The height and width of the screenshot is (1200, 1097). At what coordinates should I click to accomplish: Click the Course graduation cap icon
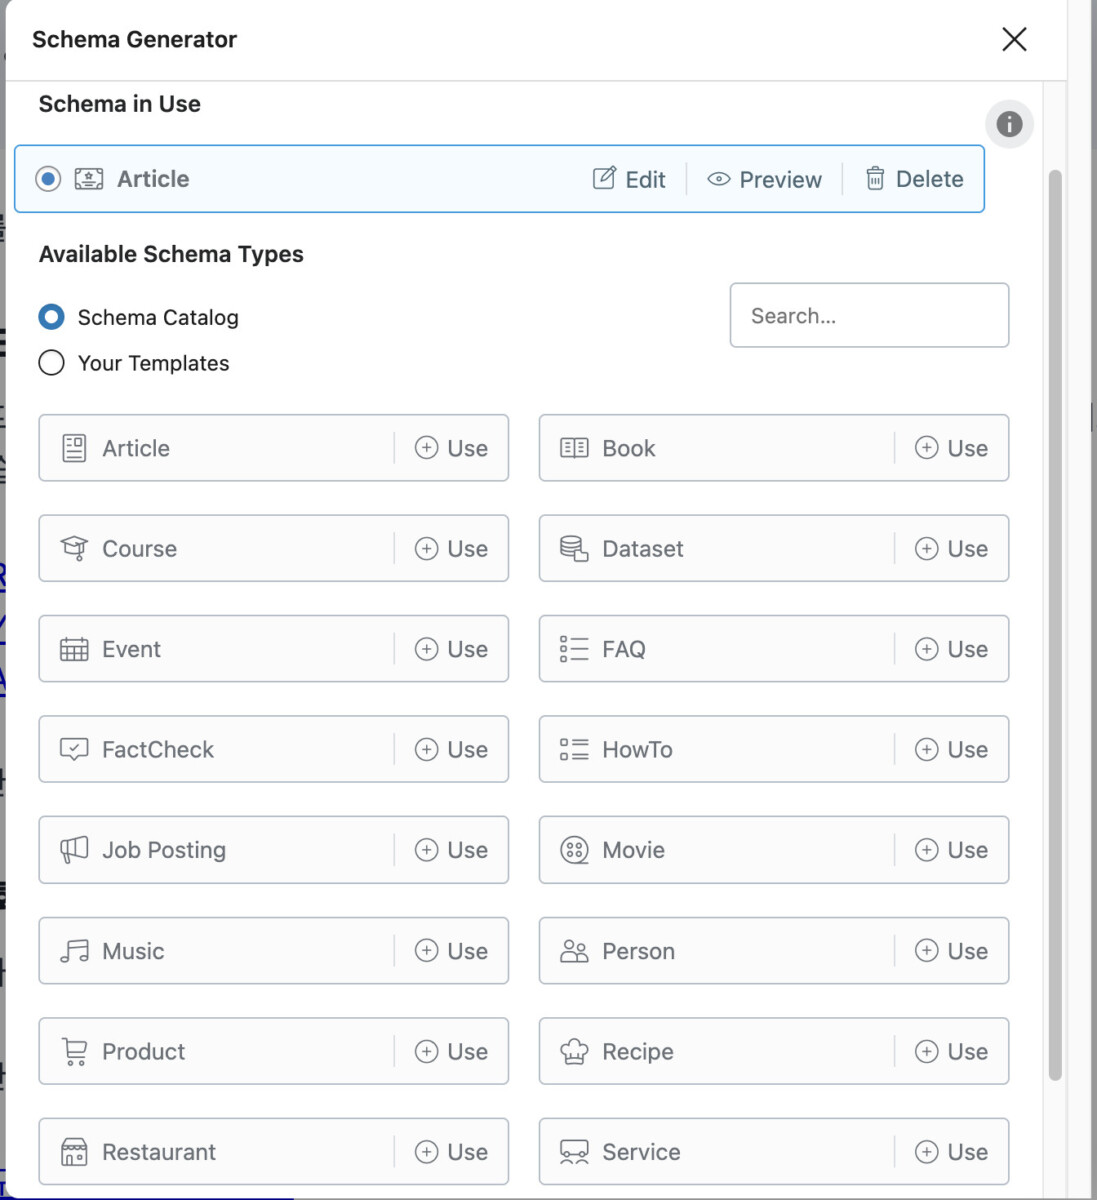(x=74, y=548)
